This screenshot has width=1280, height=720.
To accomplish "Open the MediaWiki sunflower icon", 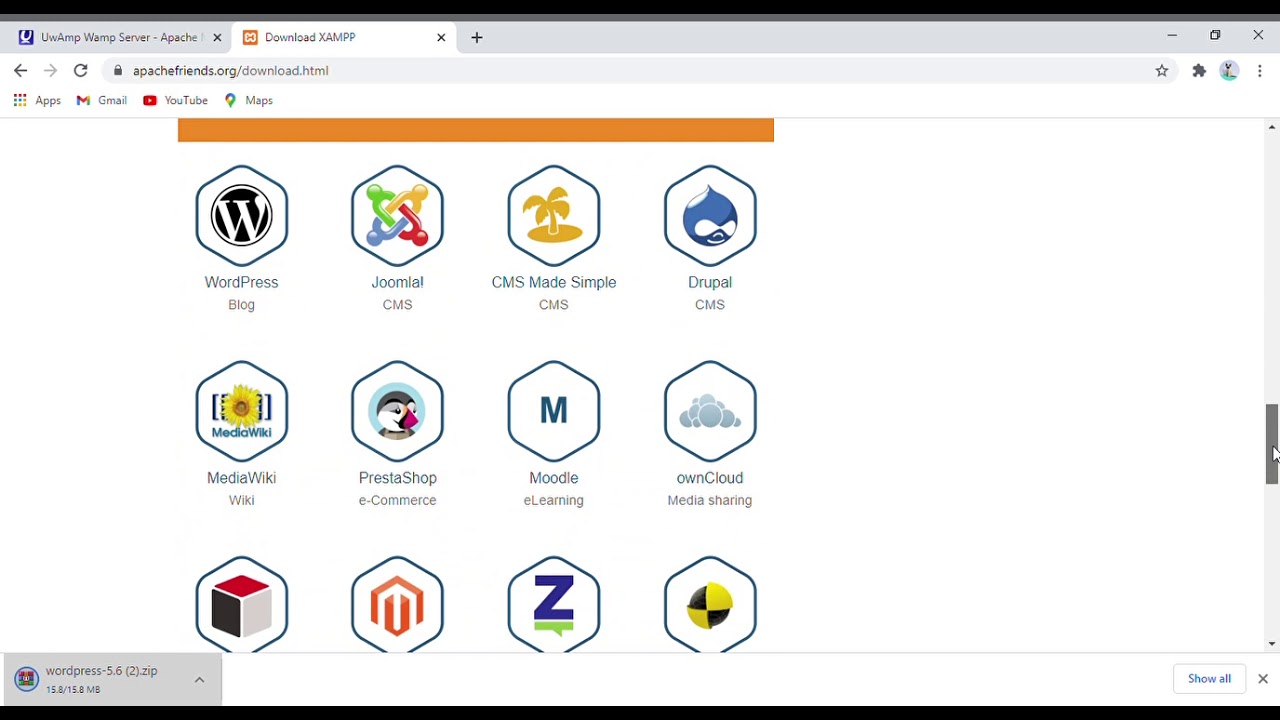I will click(x=241, y=412).
